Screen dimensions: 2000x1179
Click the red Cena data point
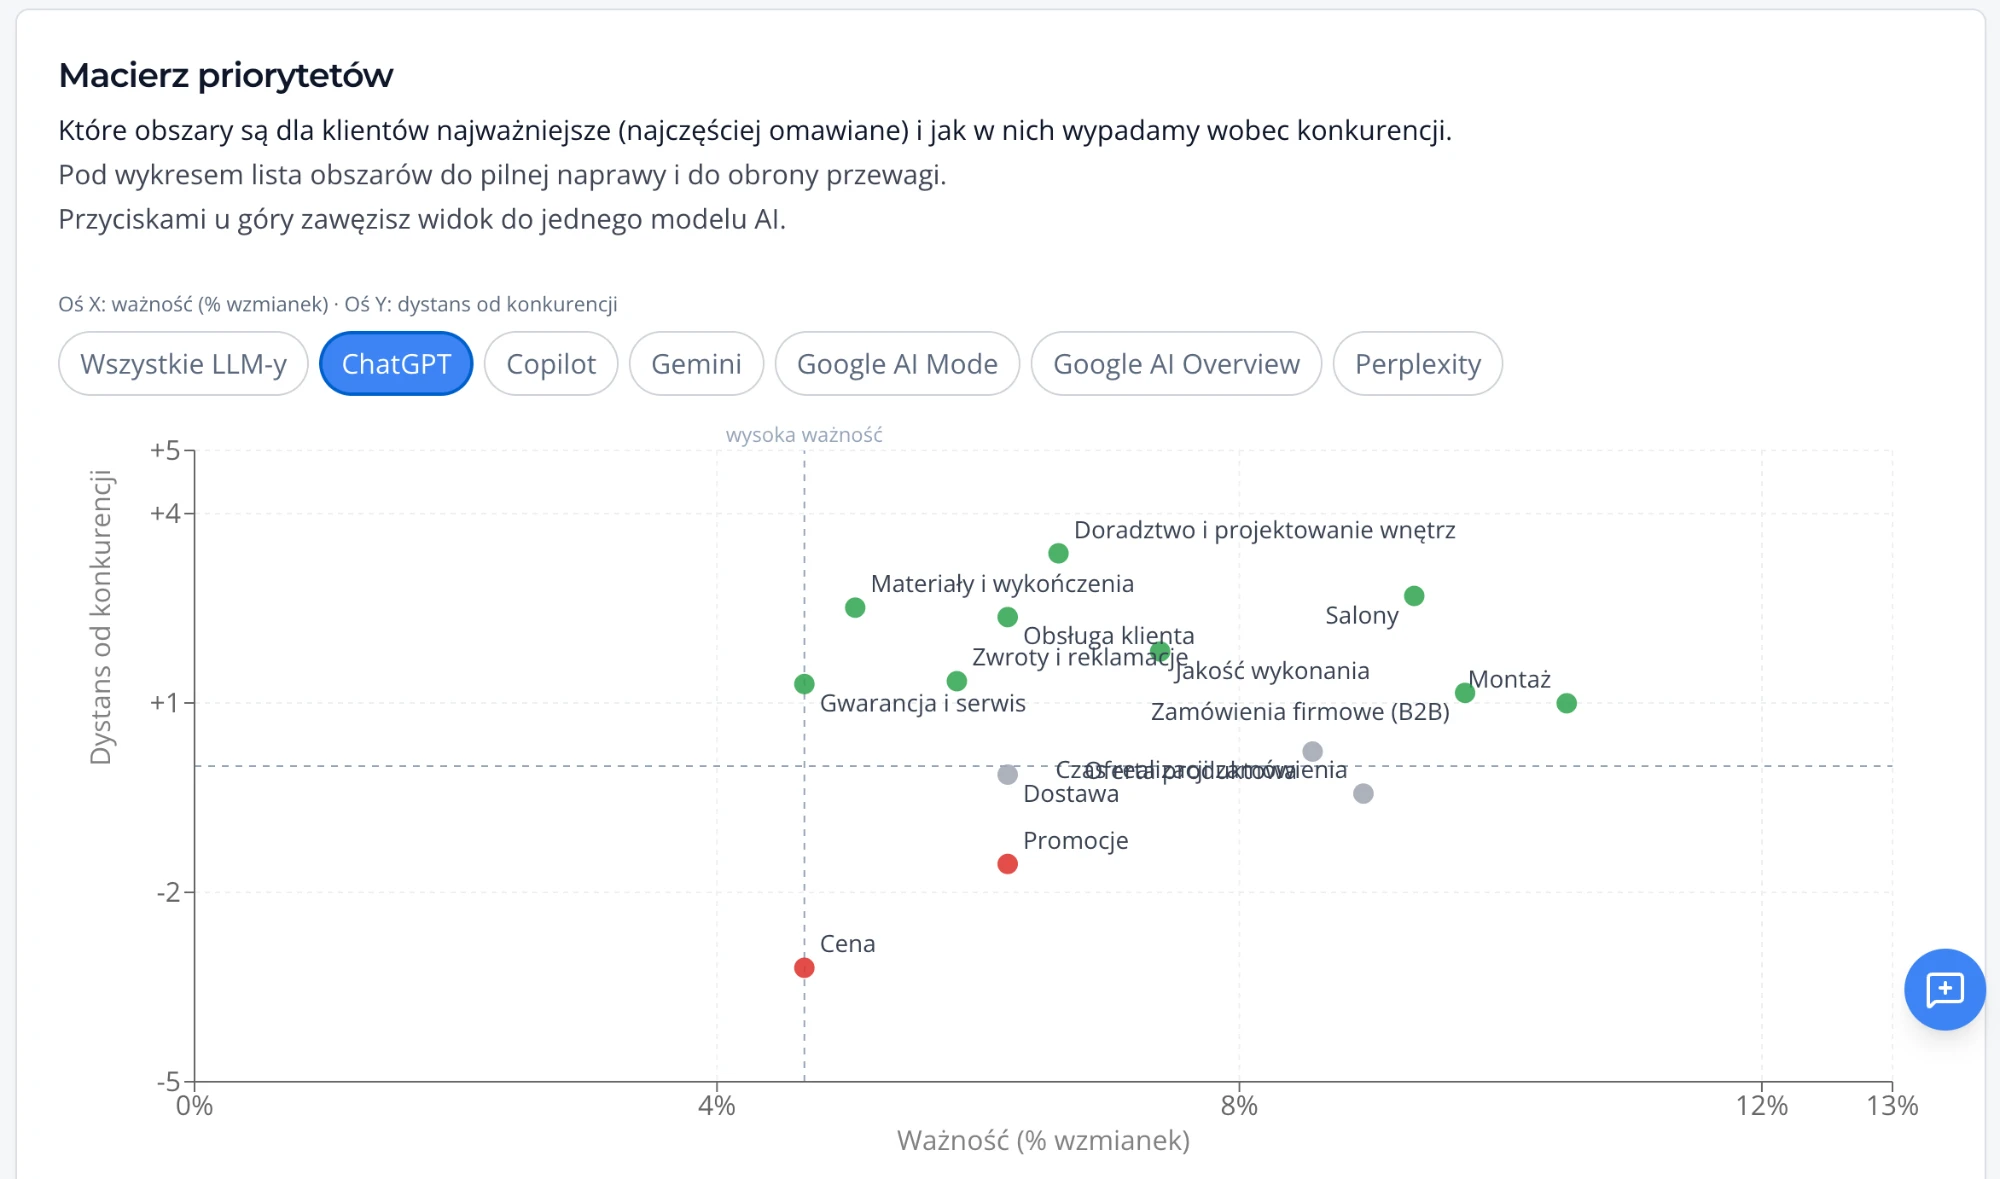pyautogui.click(x=804, y=967)
